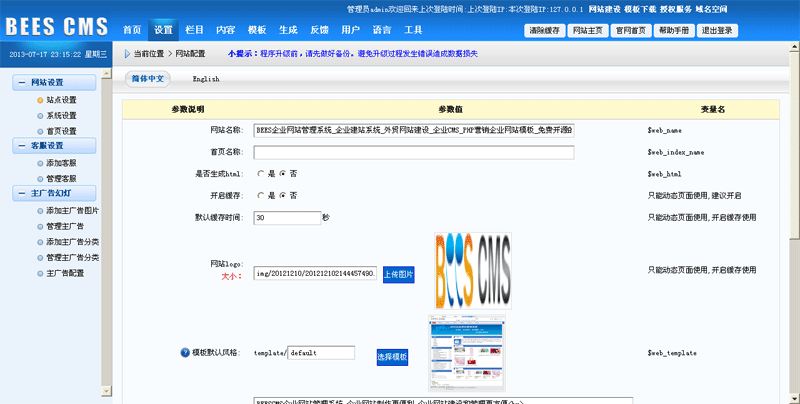Click the BEES CMS logo in header
The height and width of the screenshot is (404, 800).
pyautogui.click(x=57, y=27)
